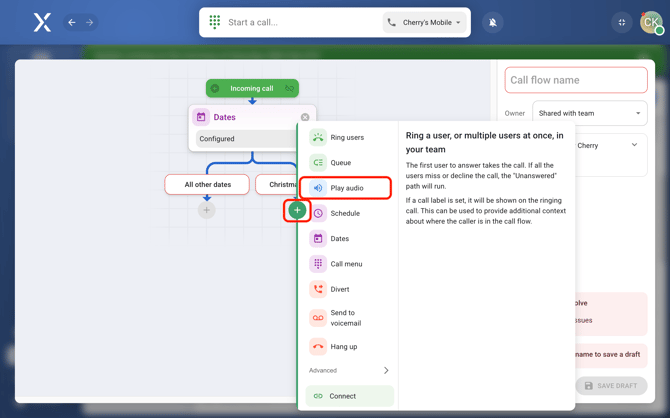
Task: Click the SAVE DRAFT button
Action: pos(611,386)
